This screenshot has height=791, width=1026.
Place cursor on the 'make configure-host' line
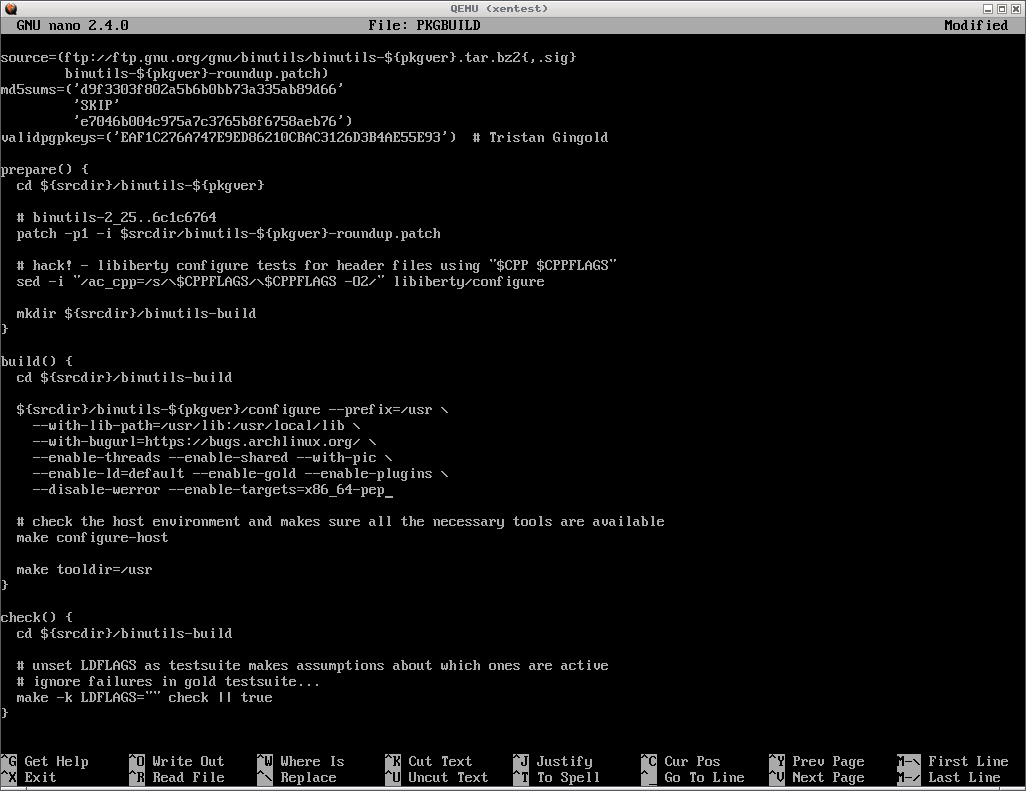[x=92, y=537]
